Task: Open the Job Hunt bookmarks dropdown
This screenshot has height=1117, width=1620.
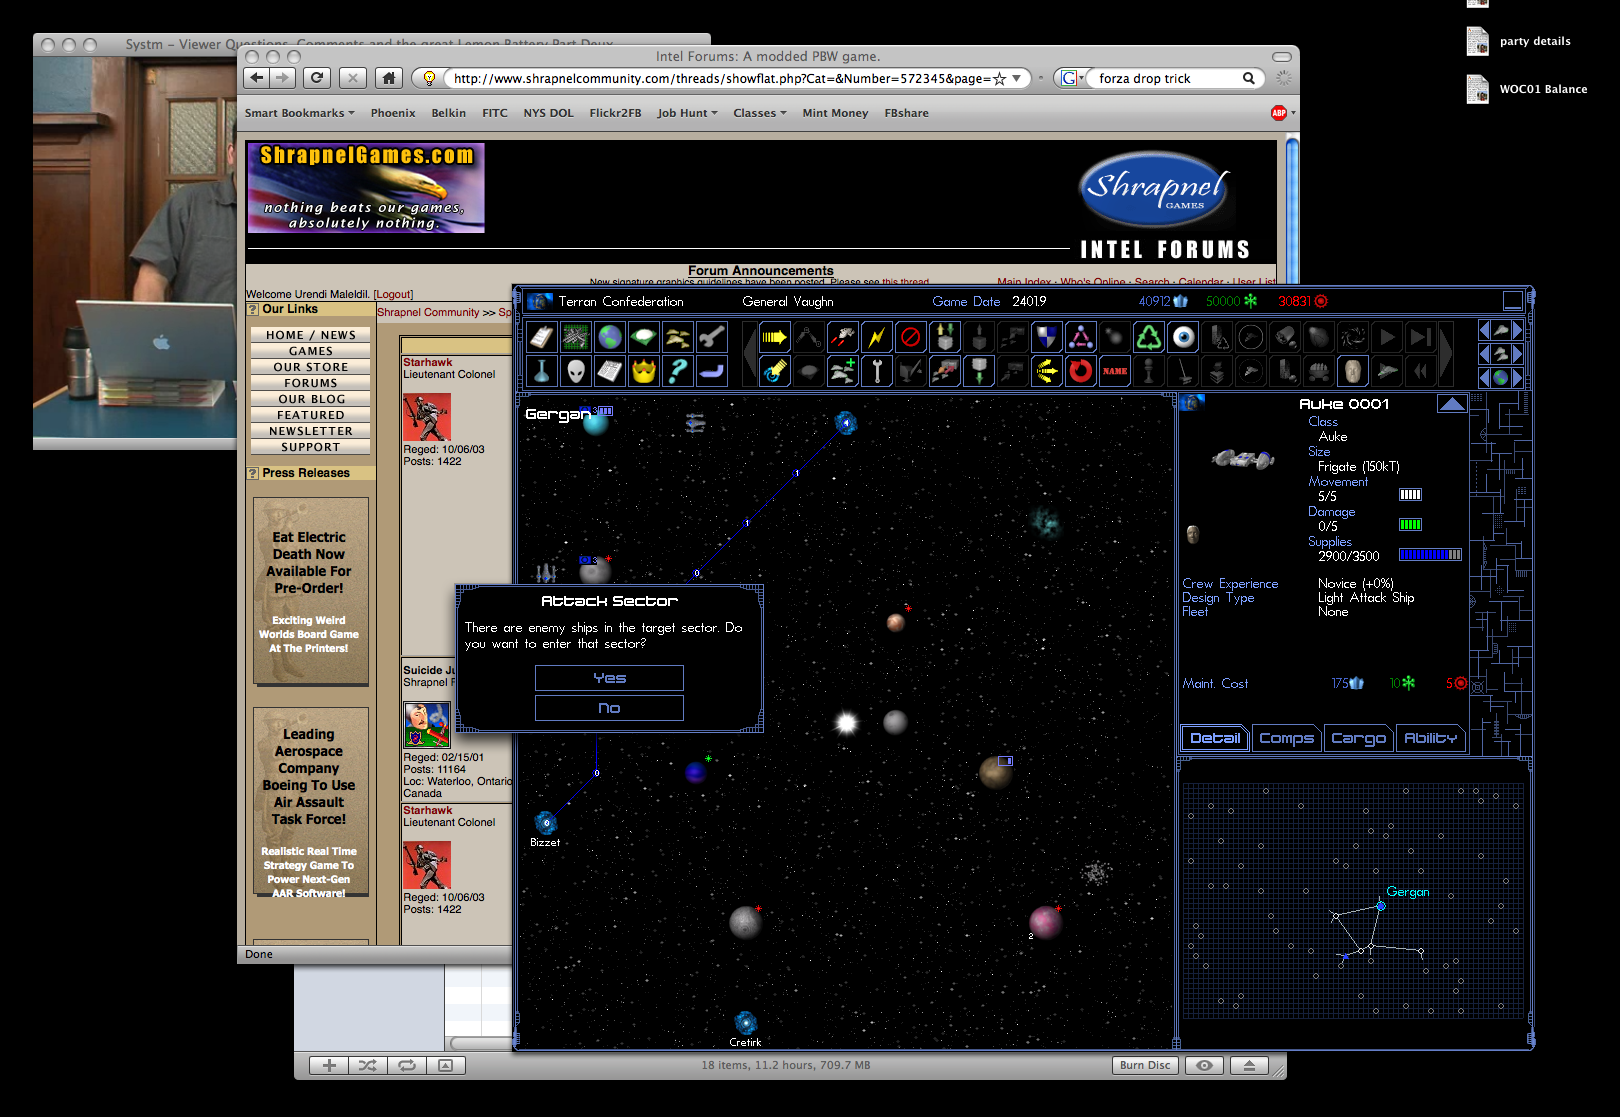Action: 687,113
